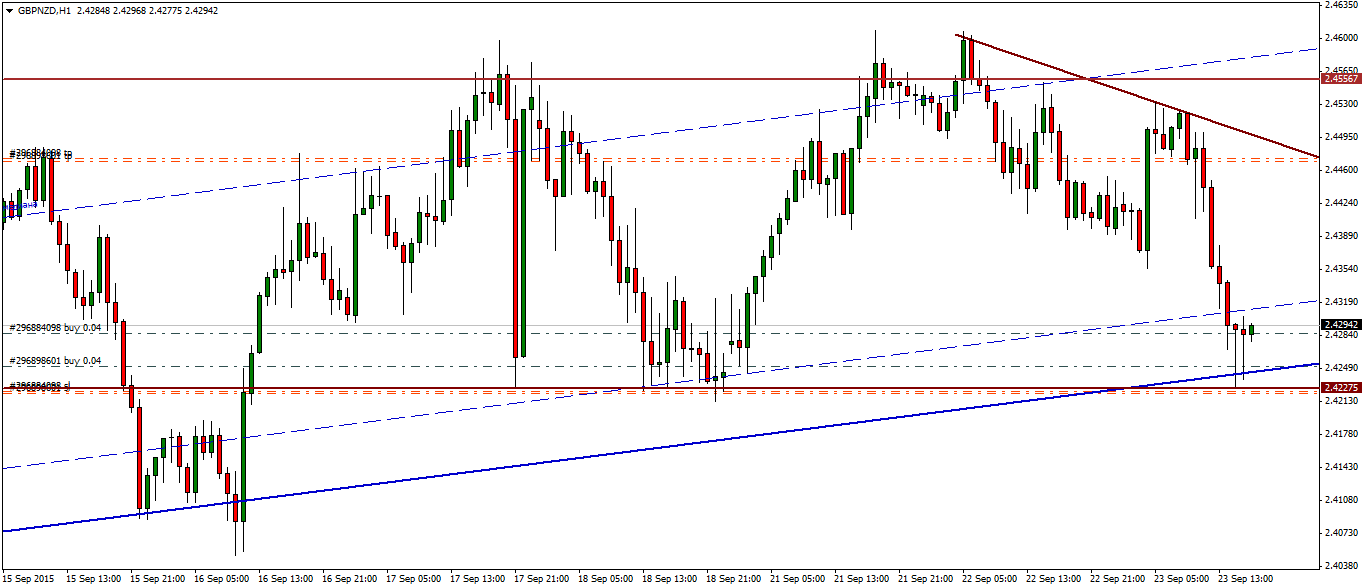
Task: Click the 2.41080 price axis value
Action: (1339, 499)
